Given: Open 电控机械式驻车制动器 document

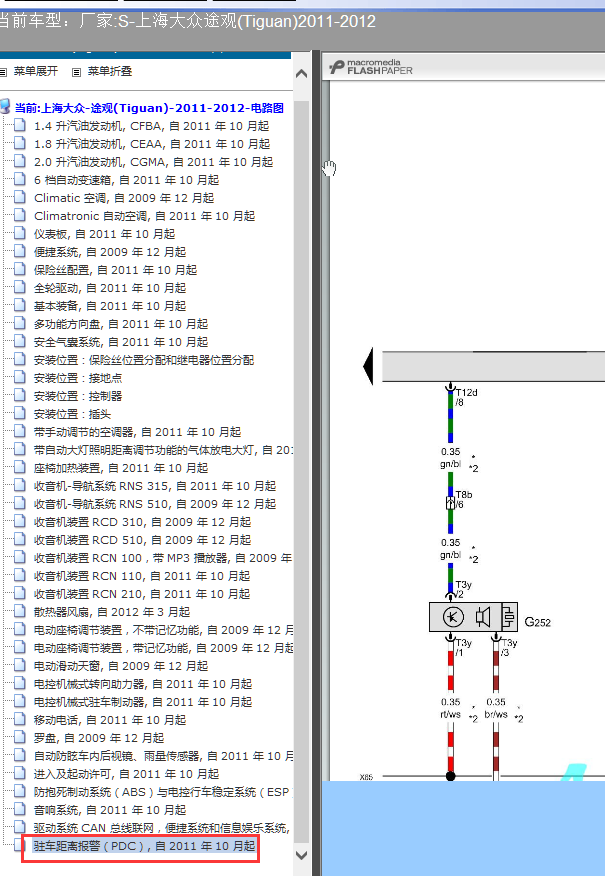Looking at the screenshot, I should tap(143, 702).
